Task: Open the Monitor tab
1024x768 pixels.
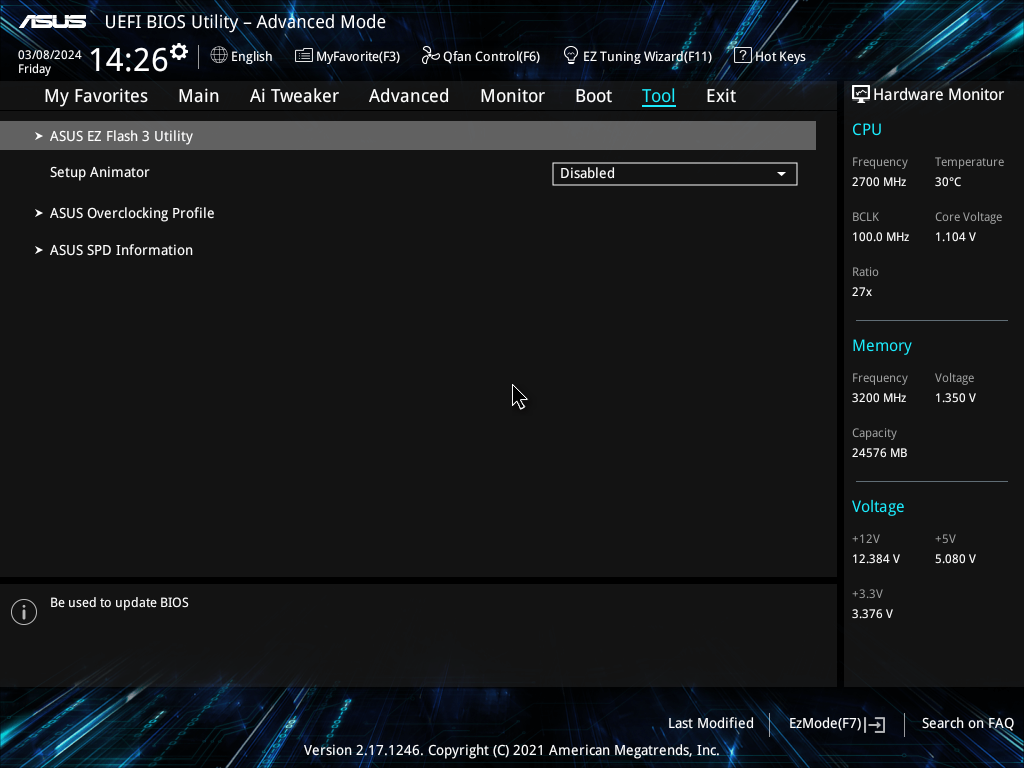Action: (x=512, y=96)
